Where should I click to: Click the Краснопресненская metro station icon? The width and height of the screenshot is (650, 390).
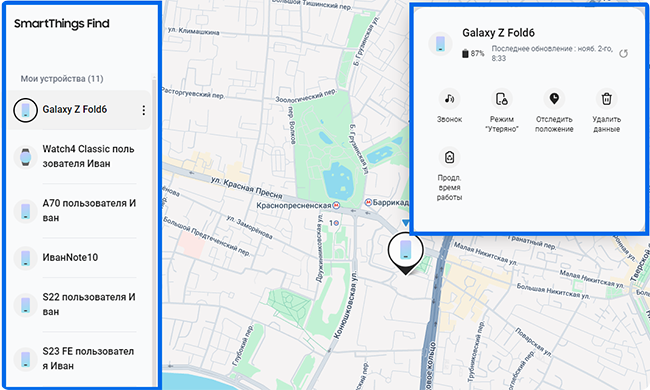click(x=336, y=205)
